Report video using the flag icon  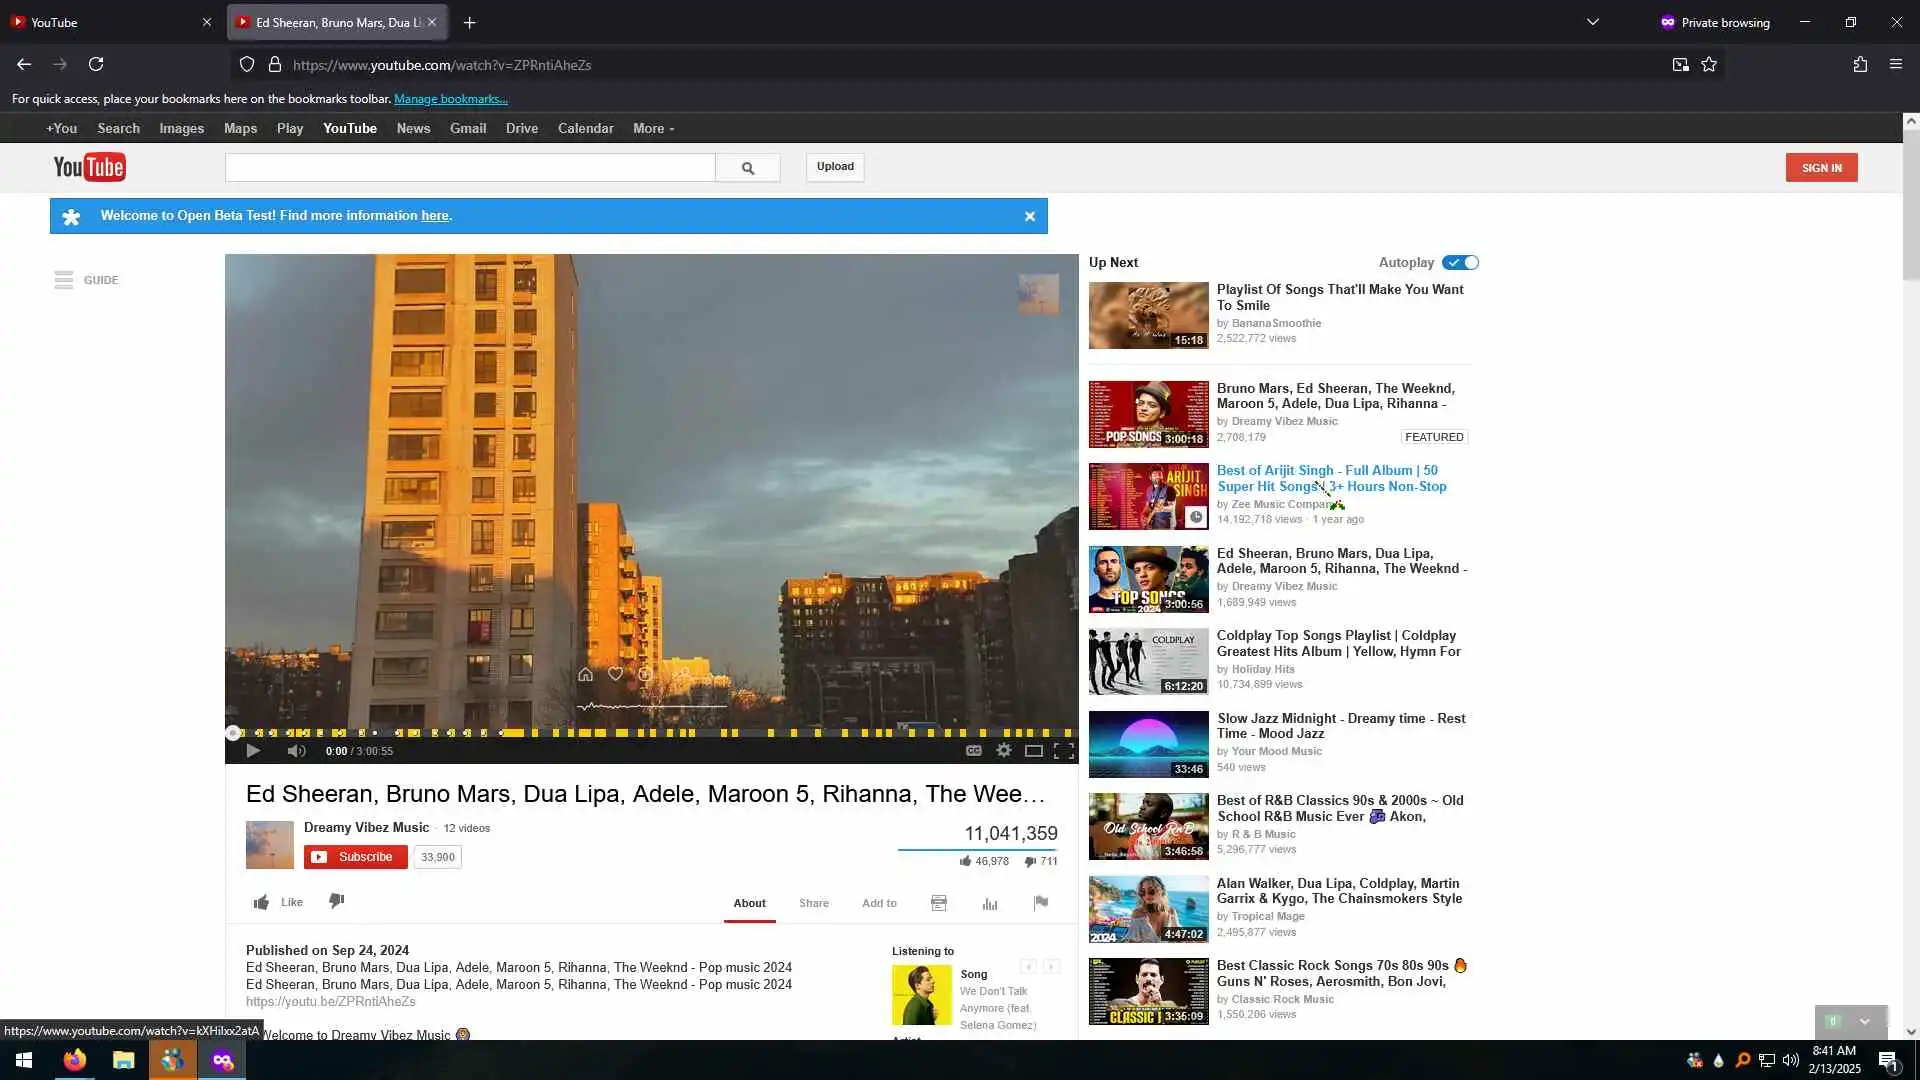[x=1041, y=902]
